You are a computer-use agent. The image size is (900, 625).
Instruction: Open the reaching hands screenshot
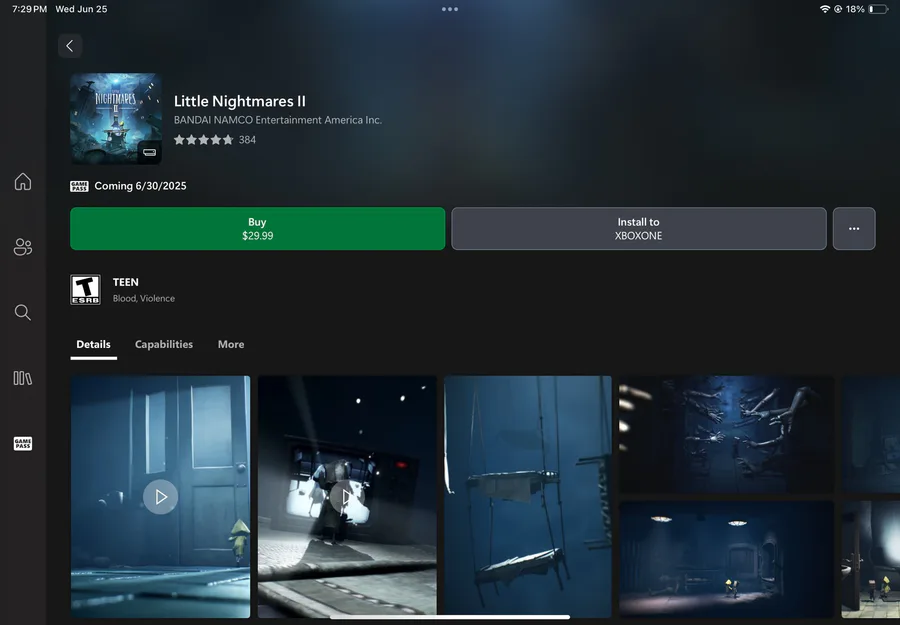[726, 434]
